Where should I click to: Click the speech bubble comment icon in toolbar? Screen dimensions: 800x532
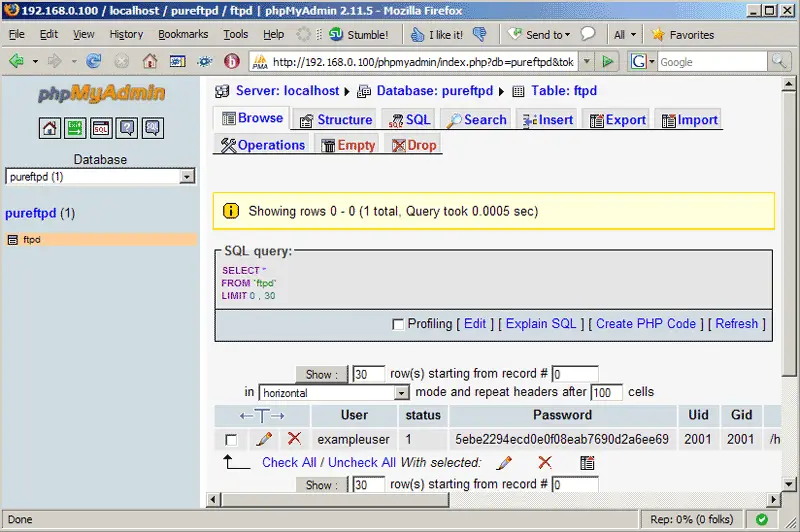tap(588, 34)
